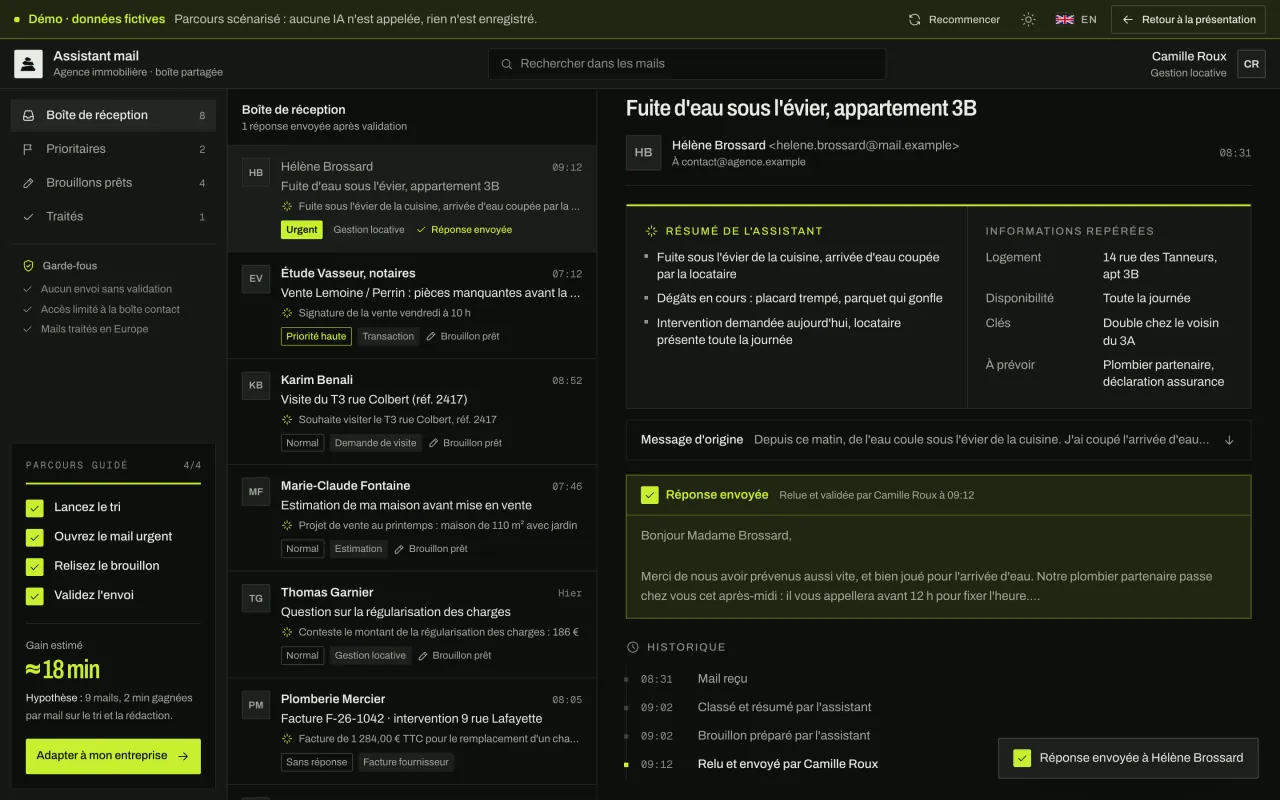Toggle the Validez l'envoi checkbox
The image size is (1280, 800).
coord(35,596)
